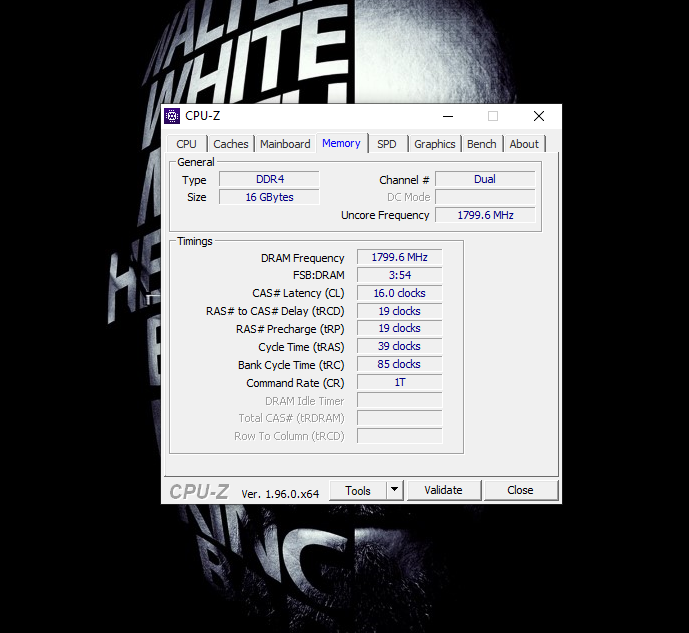Click the CAS# Latency (CL) label
Screen dimensions: 689x633
coord(298,293)
